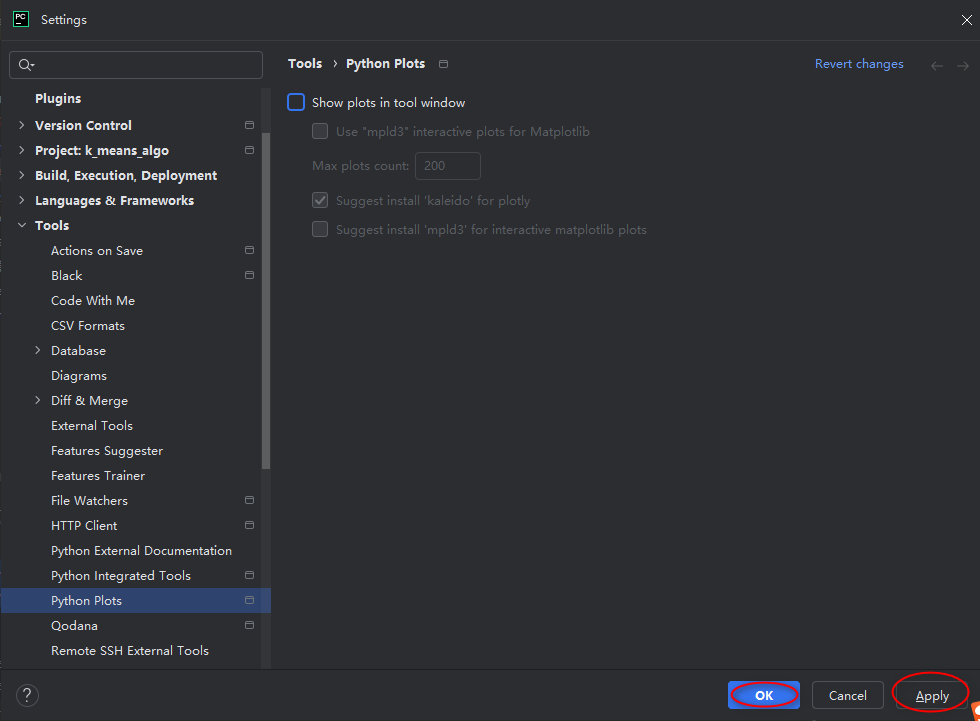Open Python Integrated Tools settings
Viewport: 980px width, 721px height.
[x=121, y=575]
